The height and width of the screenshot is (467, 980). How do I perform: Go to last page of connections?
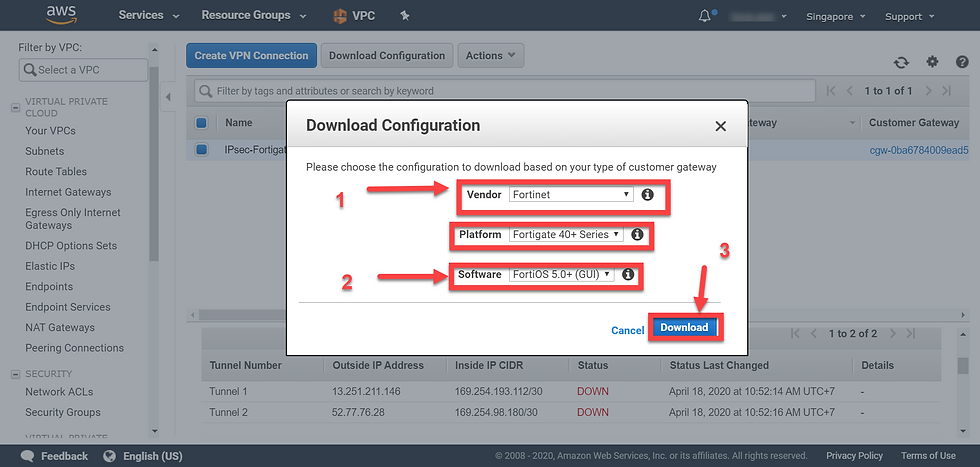[x=946, y=91]
